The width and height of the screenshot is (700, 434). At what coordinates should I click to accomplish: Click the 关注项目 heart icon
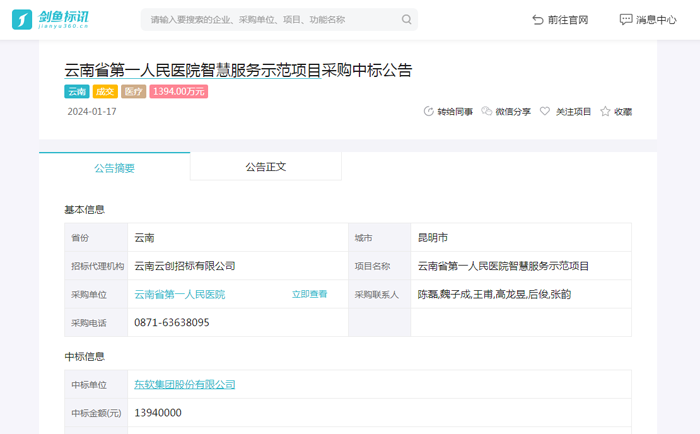coord(545,111)
